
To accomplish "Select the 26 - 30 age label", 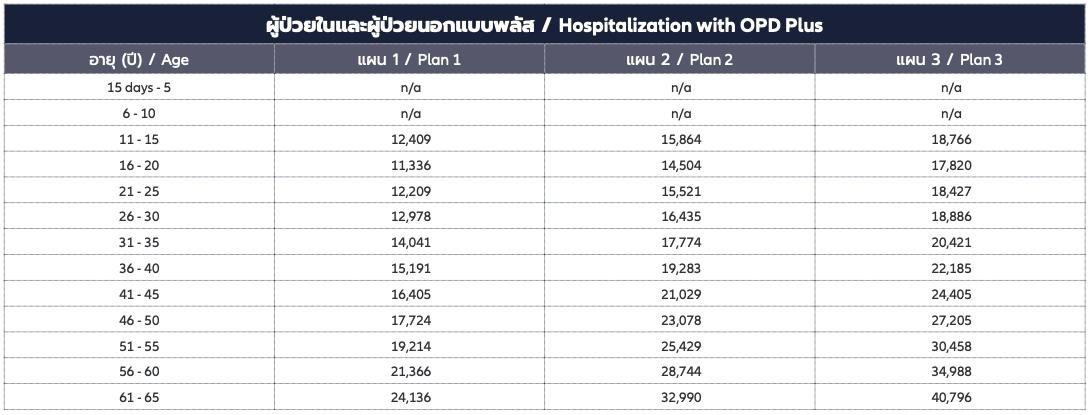I will (139, 217).
